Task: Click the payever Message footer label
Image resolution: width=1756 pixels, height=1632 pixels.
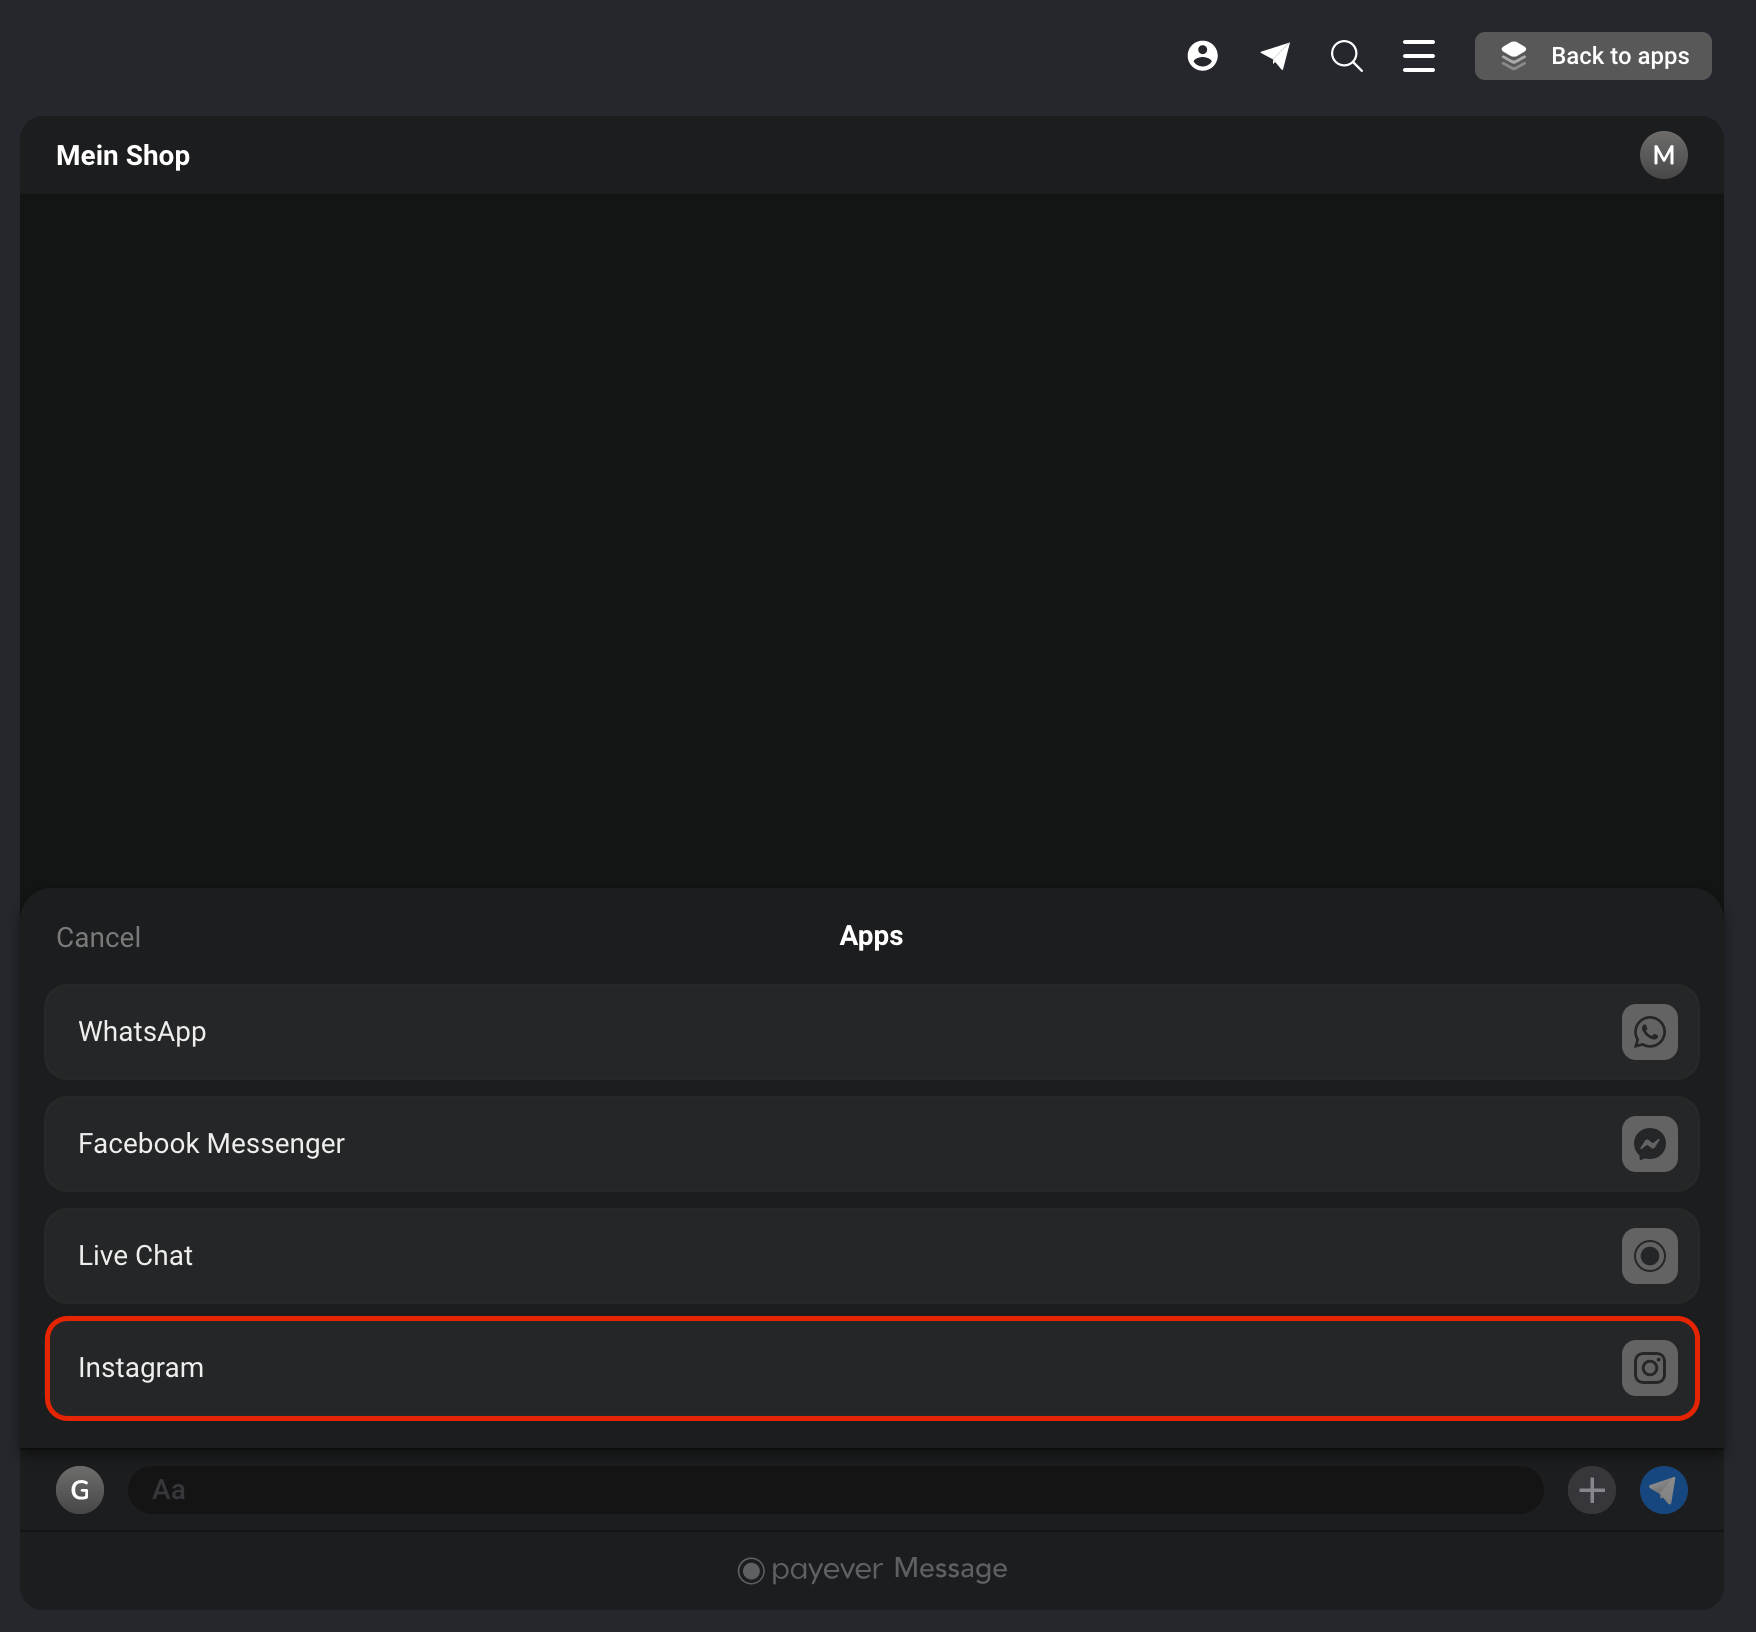Action: pyautogui.click(x=872, y=1569)
